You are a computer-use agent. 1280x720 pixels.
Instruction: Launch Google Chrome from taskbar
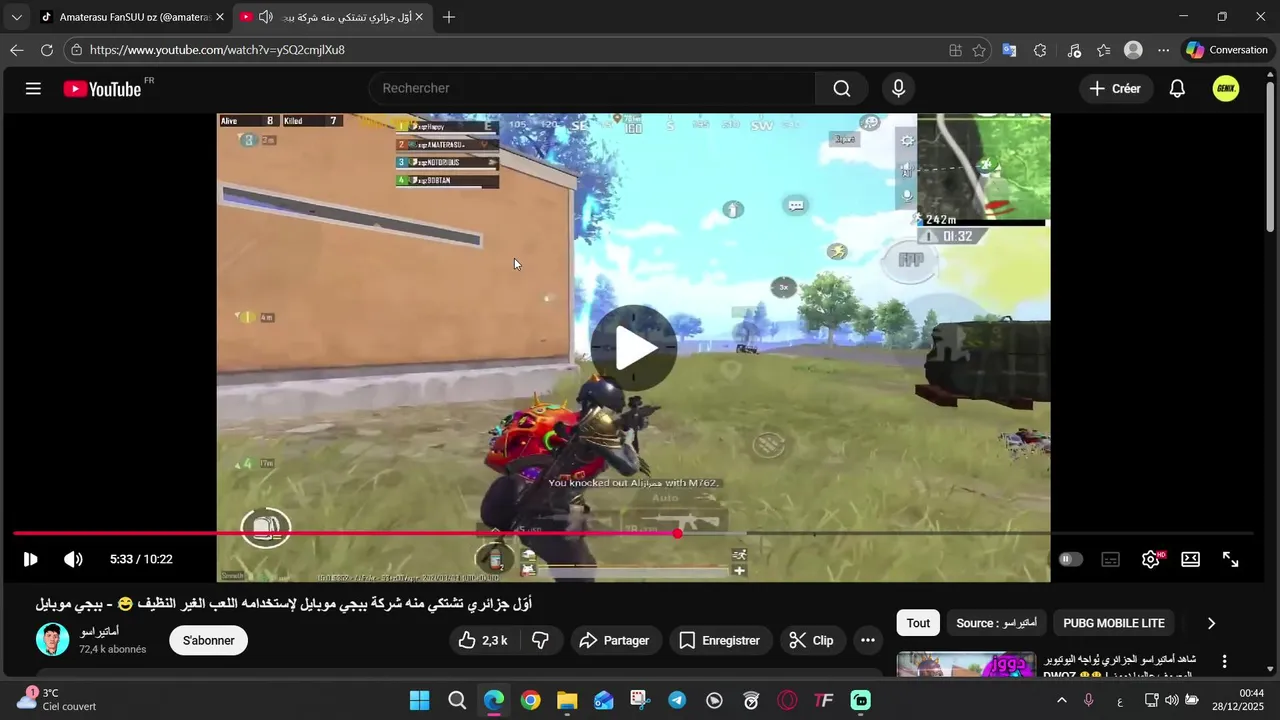(530, 700)
